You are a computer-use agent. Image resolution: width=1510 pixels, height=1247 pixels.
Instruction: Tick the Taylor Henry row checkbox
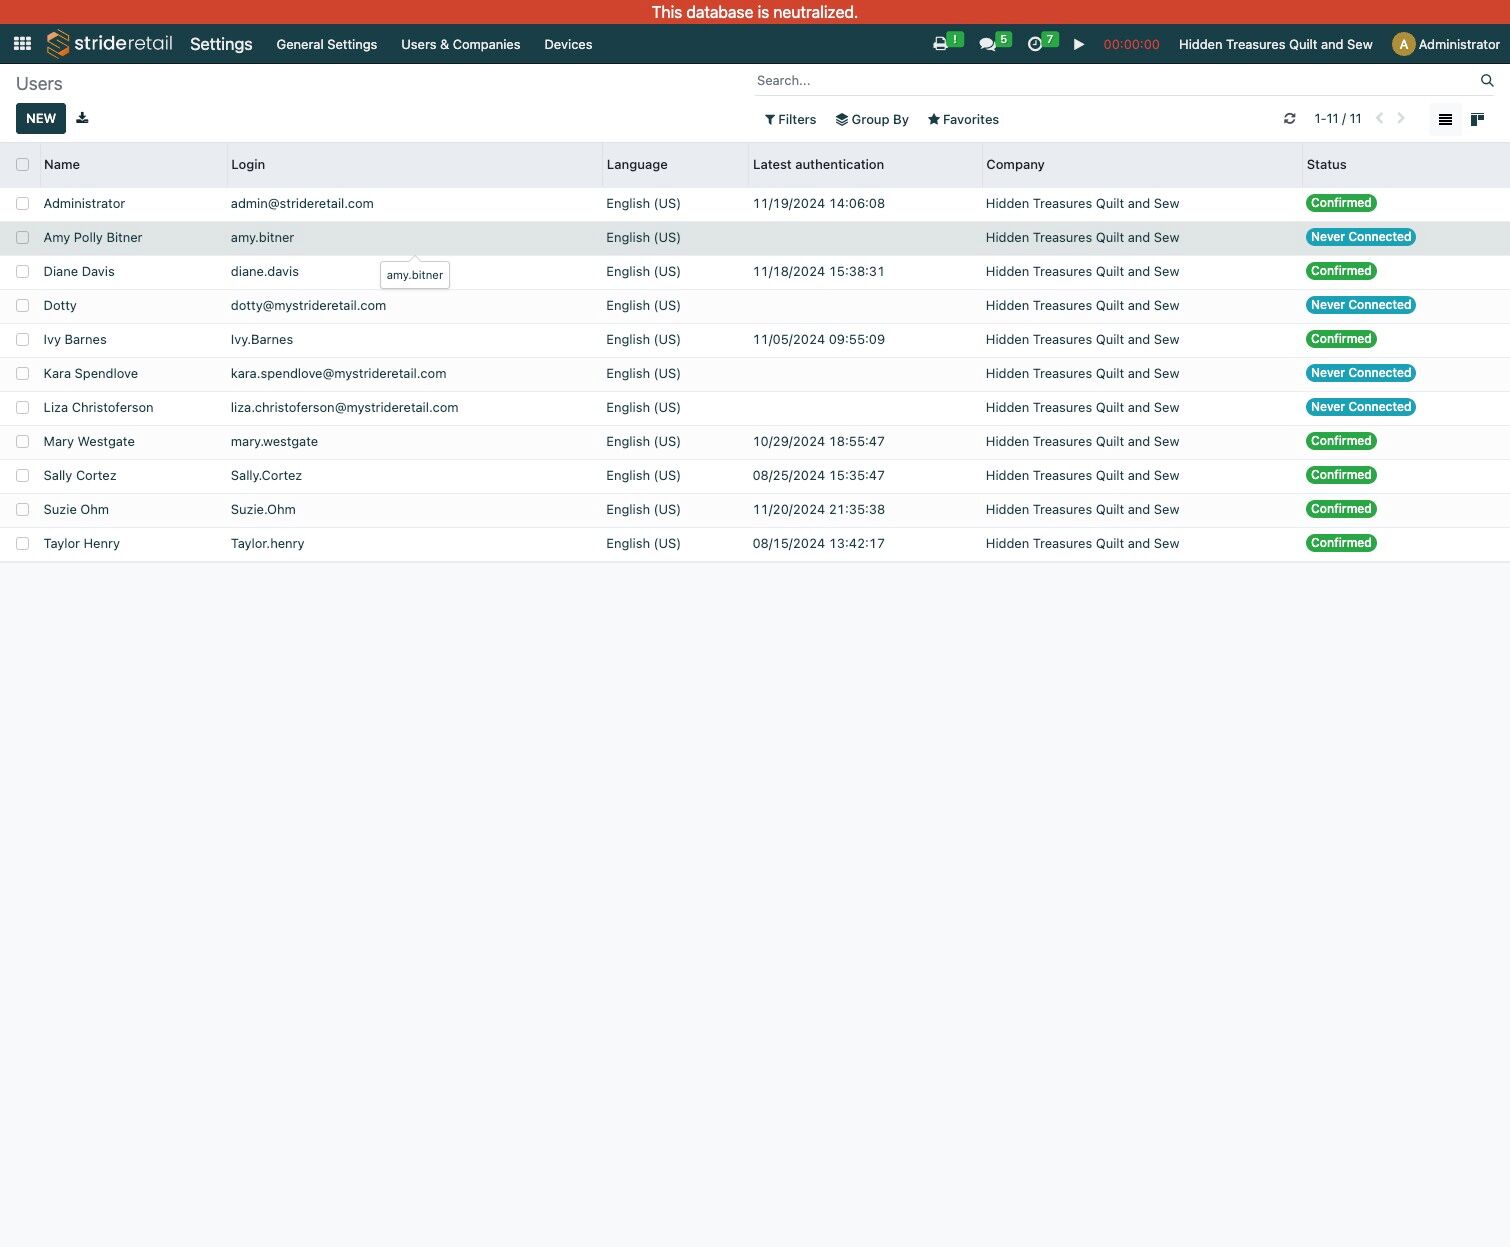click(22, 544)
